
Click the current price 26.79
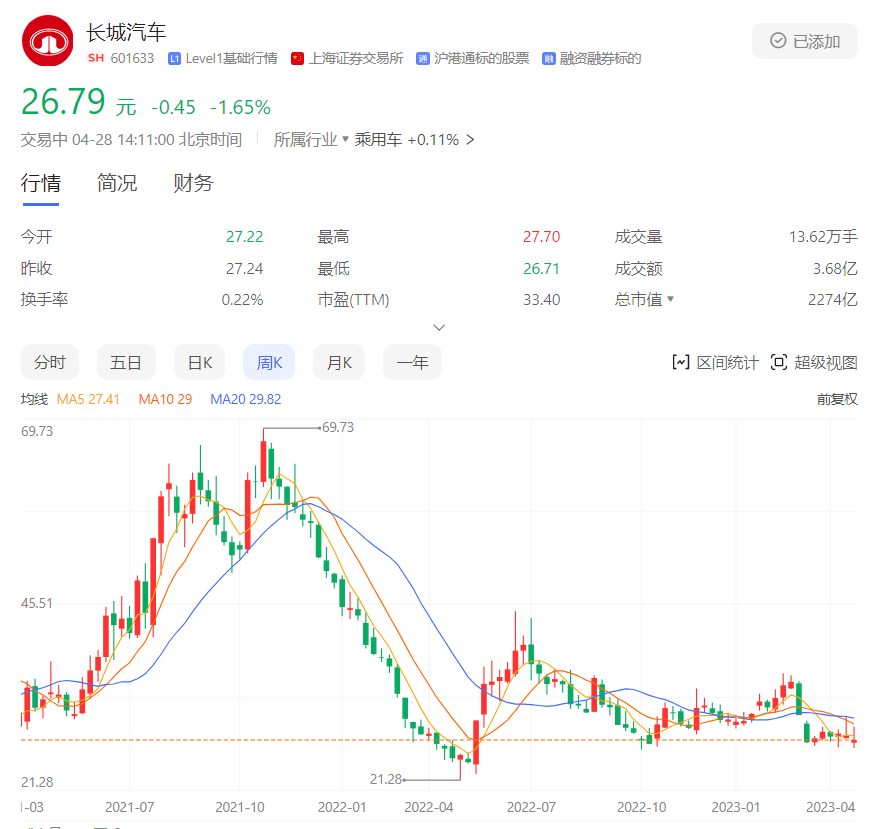click(x=63, y=102)
